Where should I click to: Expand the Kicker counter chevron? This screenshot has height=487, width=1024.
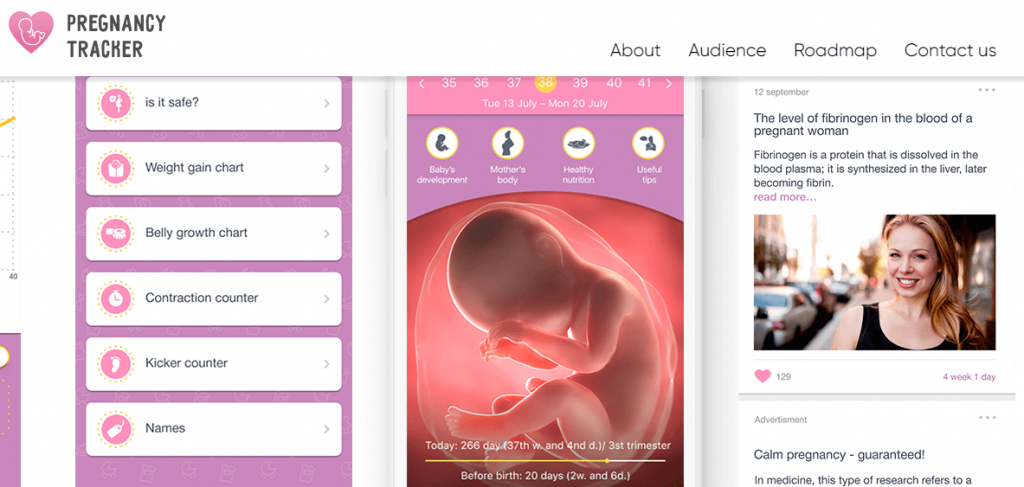pyautogui.click(x=327, y=364)
